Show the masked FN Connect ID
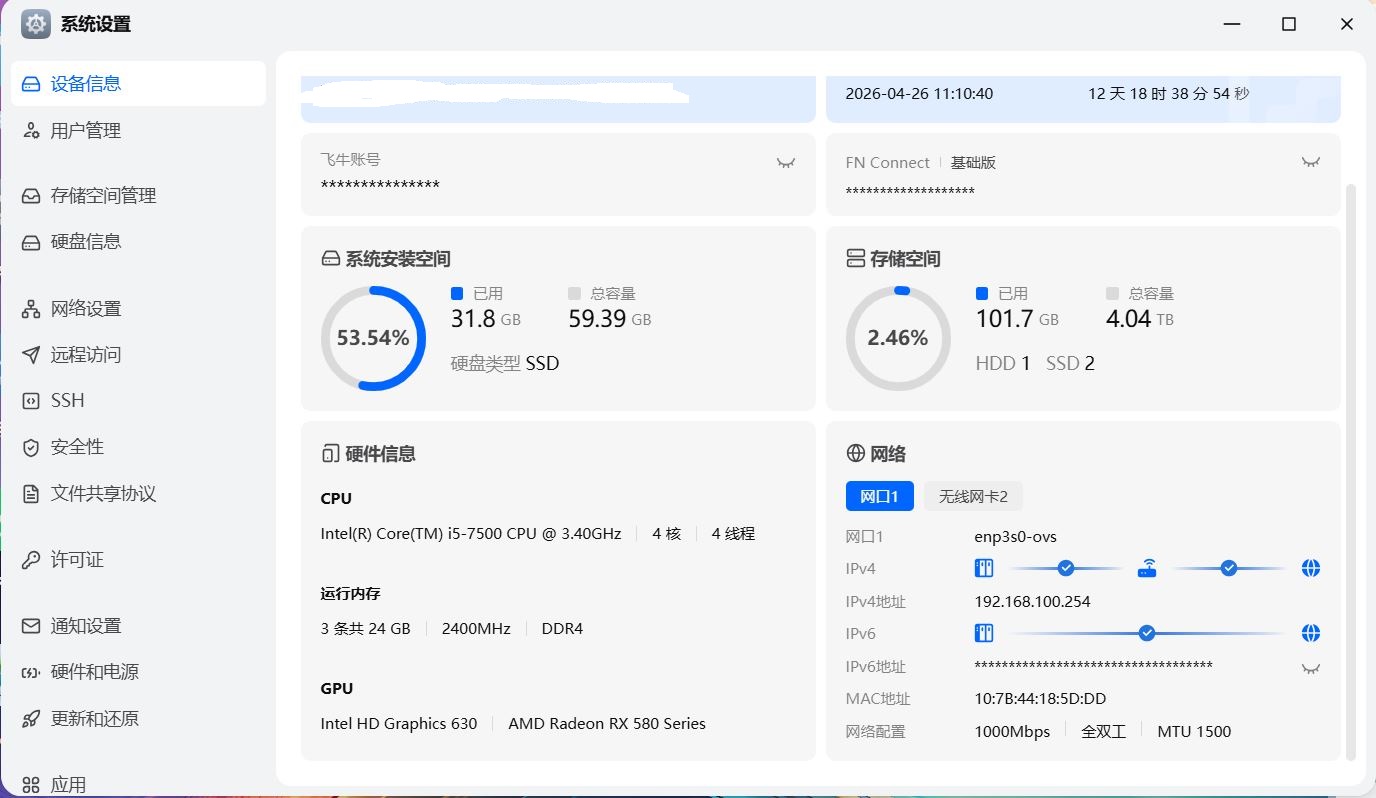 coord(1311,162)
